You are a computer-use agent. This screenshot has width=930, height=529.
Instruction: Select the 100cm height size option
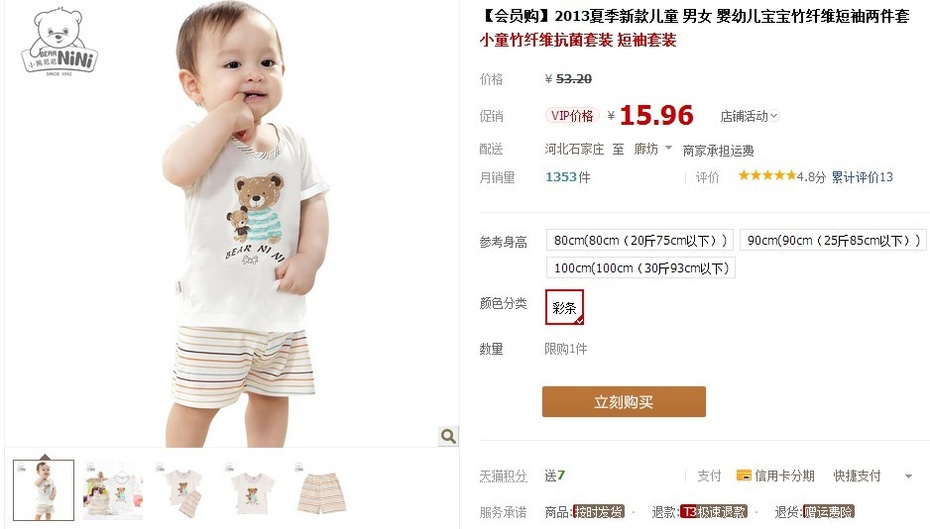[x=641, y=268]
